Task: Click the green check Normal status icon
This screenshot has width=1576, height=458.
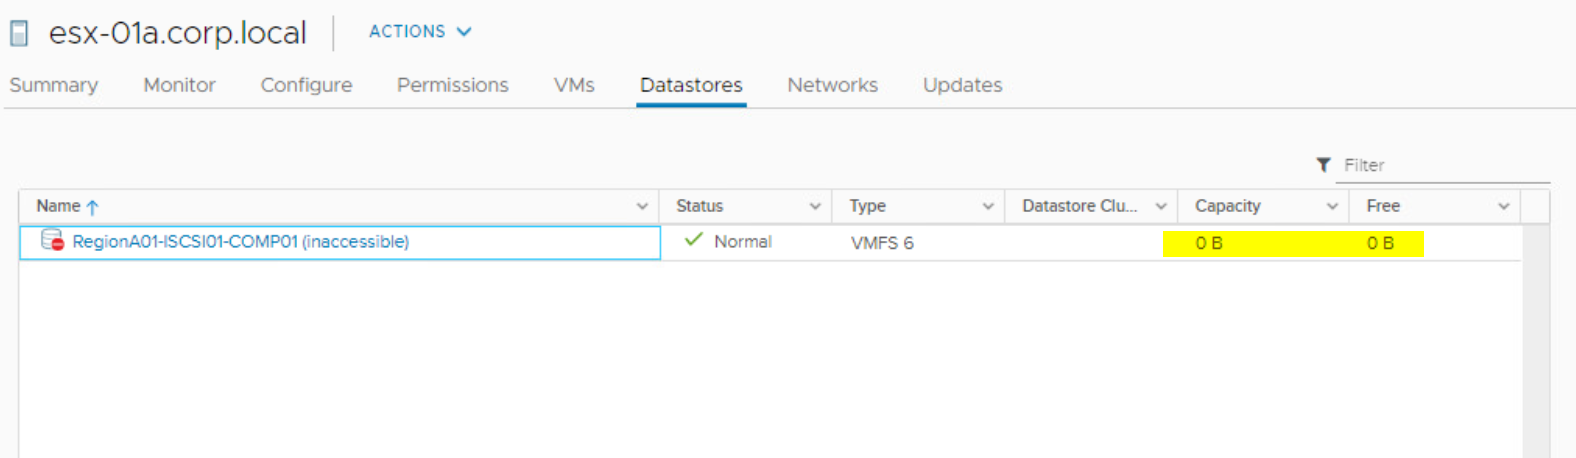Action: point(693,240)
